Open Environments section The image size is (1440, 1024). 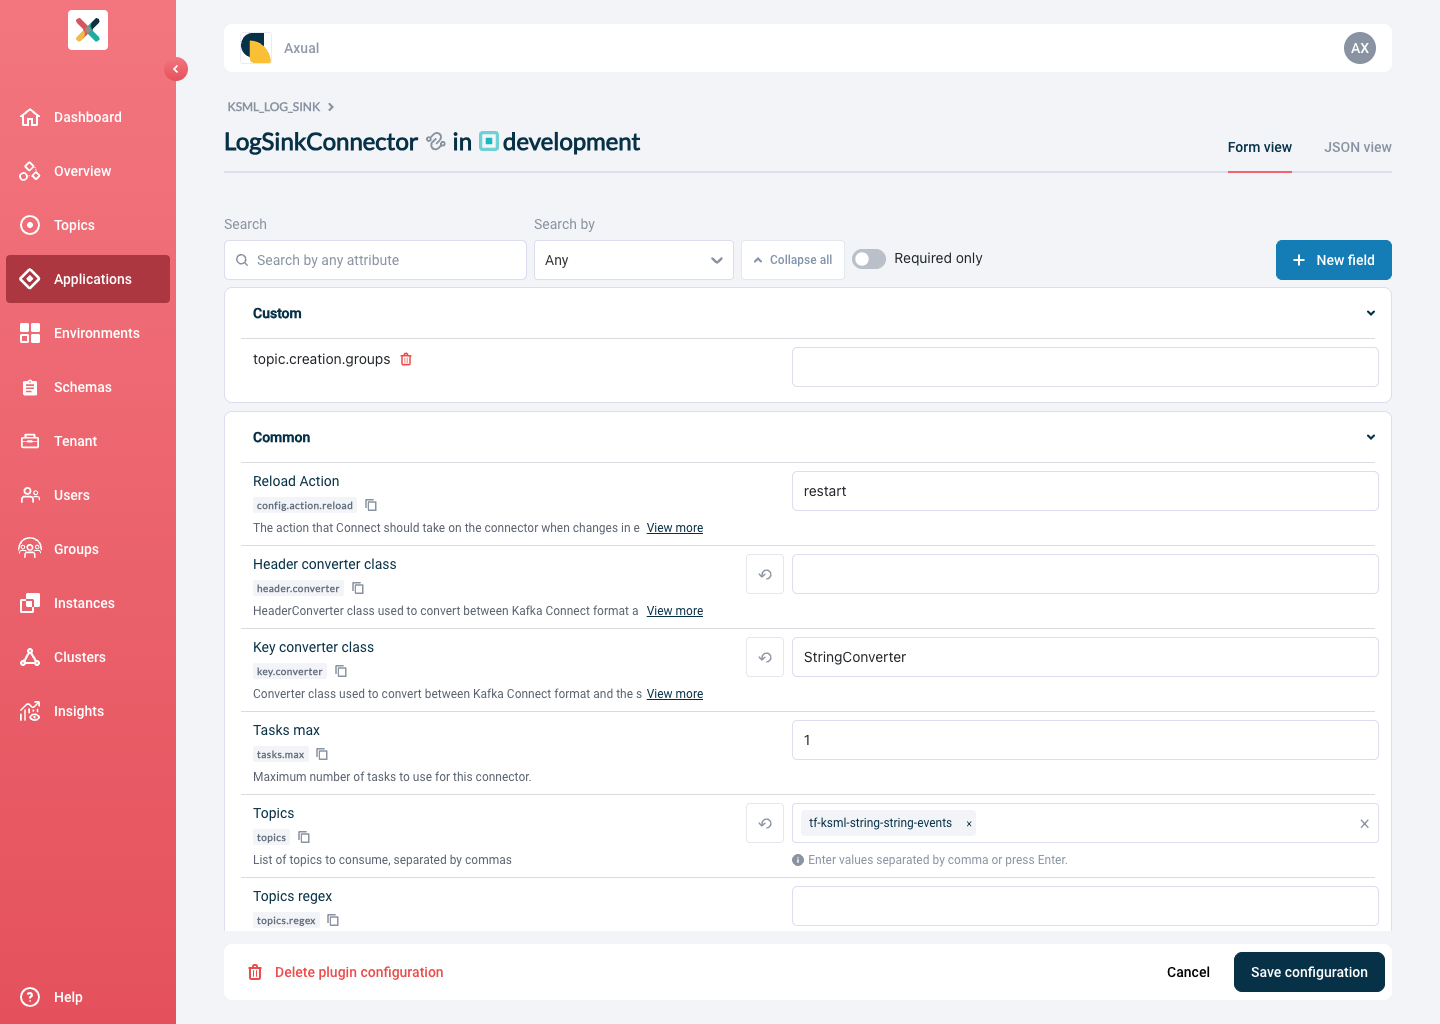click(x=88, y=333)
